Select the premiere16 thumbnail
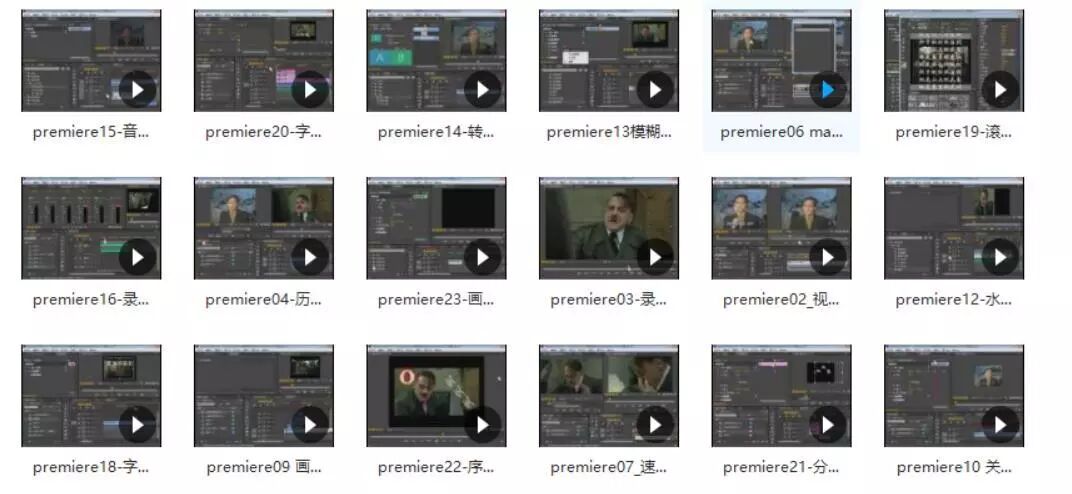Viewport: 1072px width, 494px height. (x=91, y=228)
